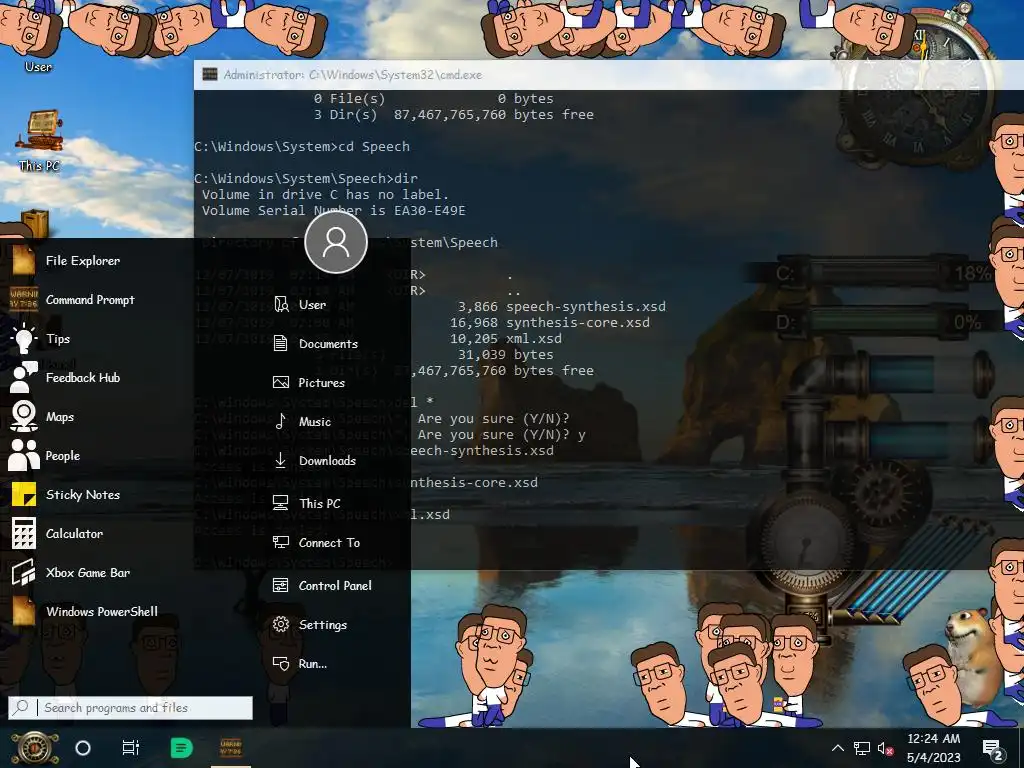The height and width of the screenshot is (768, 1024).
Task: Open Settings gear entry
Action: pos(310,625)
